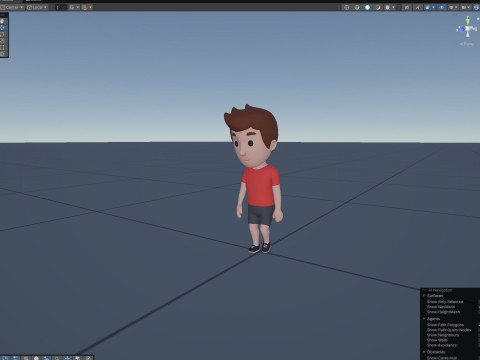Click Show Walls option
The image size is (480, 360).
(x=437, y=340)
